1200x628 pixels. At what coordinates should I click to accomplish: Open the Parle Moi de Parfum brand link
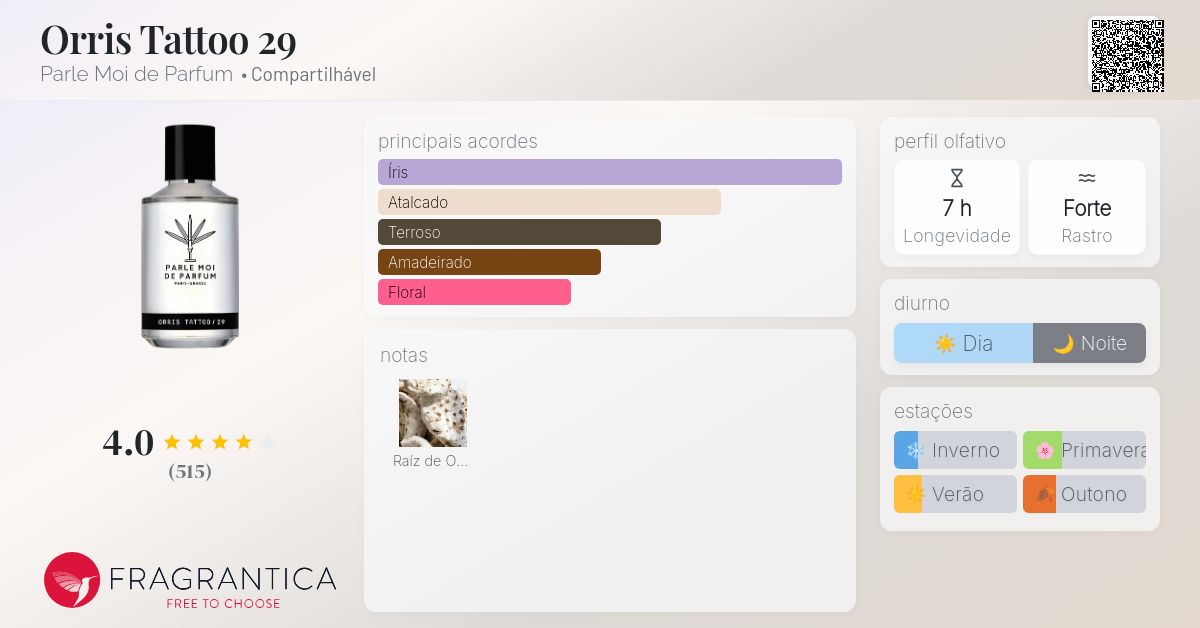click(x=137, y=75)
